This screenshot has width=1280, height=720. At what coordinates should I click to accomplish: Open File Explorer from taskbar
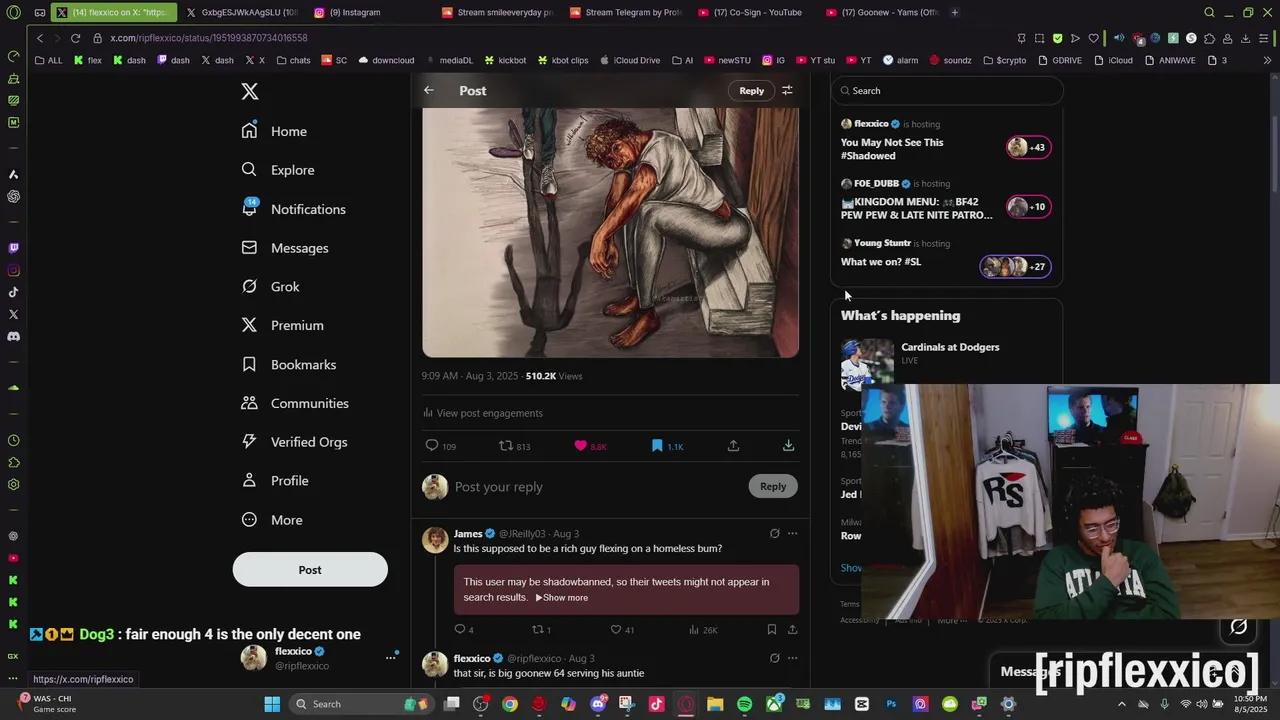tap(715, 704)
